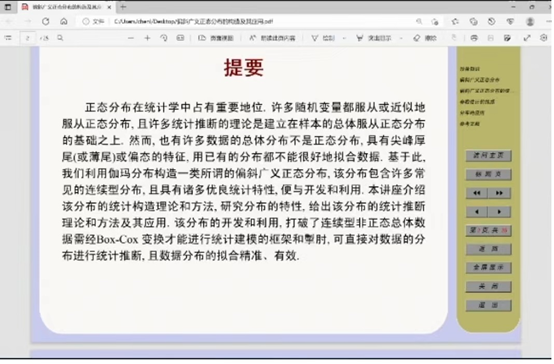Click the 返回 button
This screenshot has width=554, height=364.
(488, 249)
